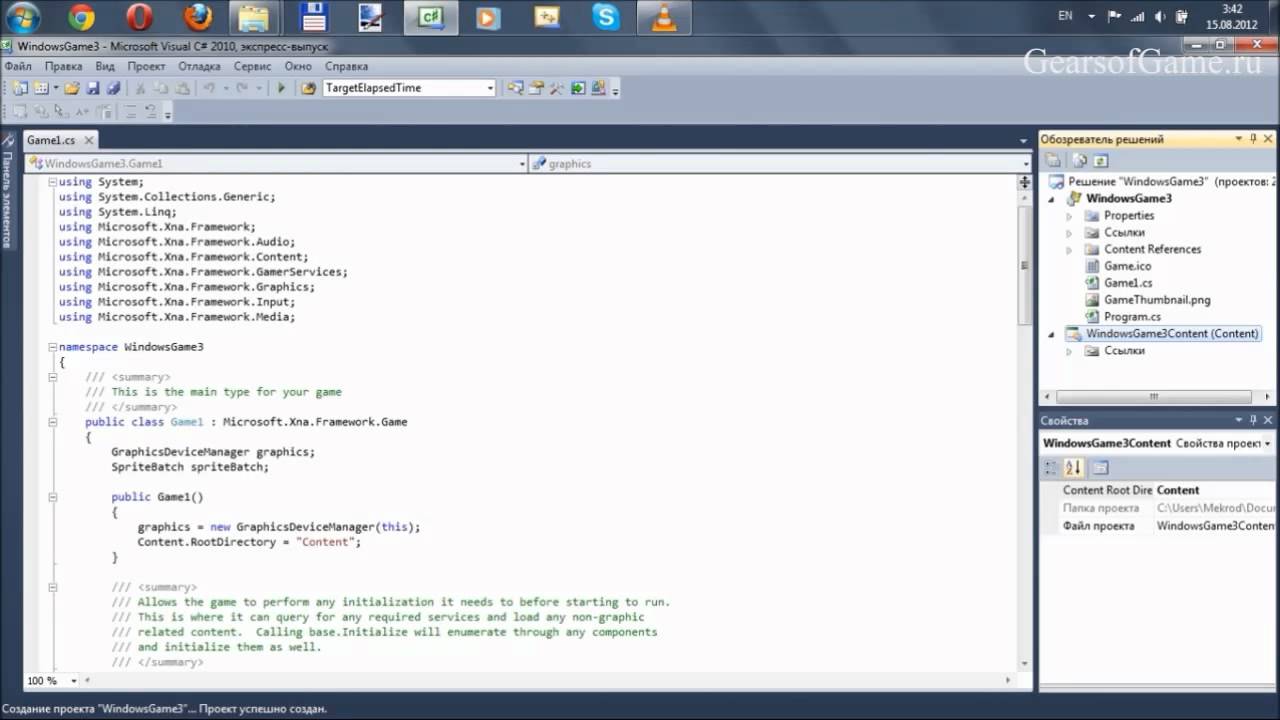Open the graphics member dropdown
The width and height of the screenshot is (1280, 720).
[x=780, y=163]
